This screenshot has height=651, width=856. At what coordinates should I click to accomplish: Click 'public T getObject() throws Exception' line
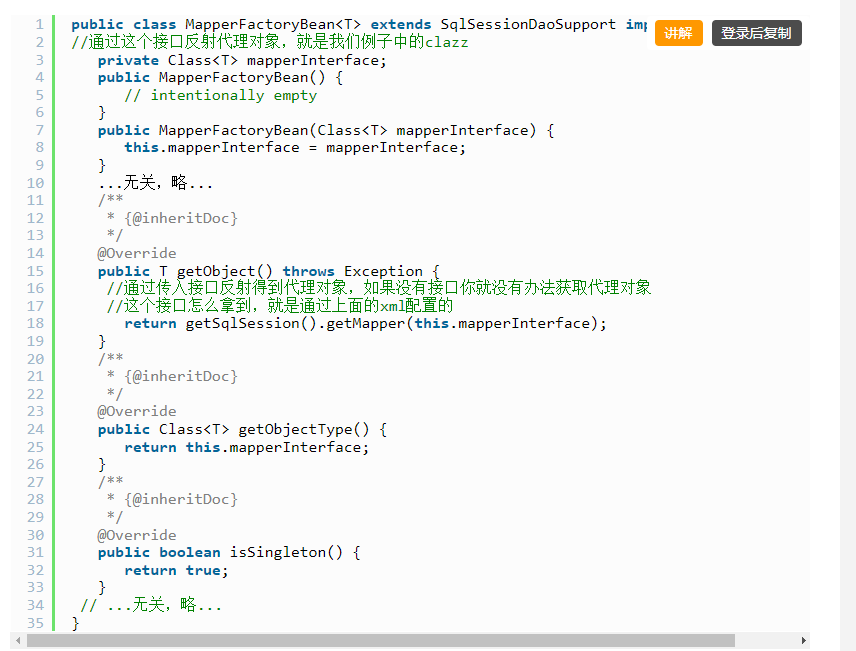pos(269,271)
